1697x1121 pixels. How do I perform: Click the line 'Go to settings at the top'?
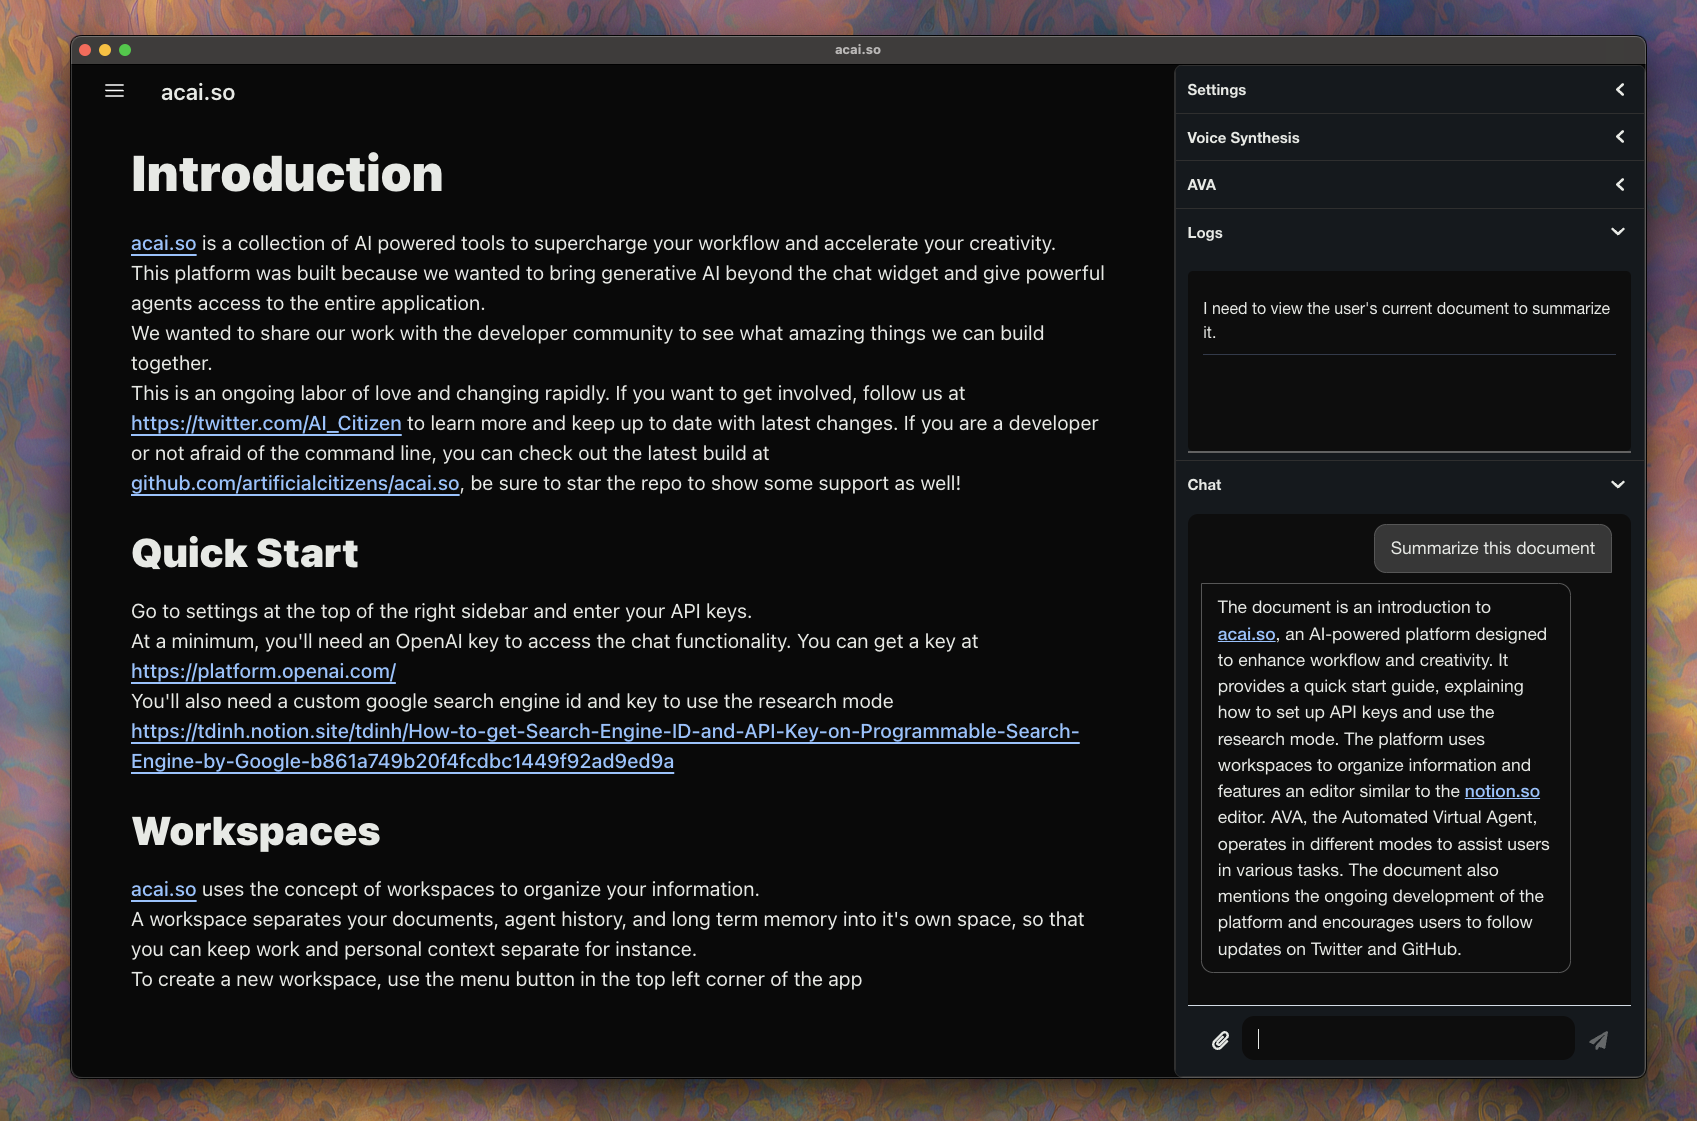[x=441, y=611]
